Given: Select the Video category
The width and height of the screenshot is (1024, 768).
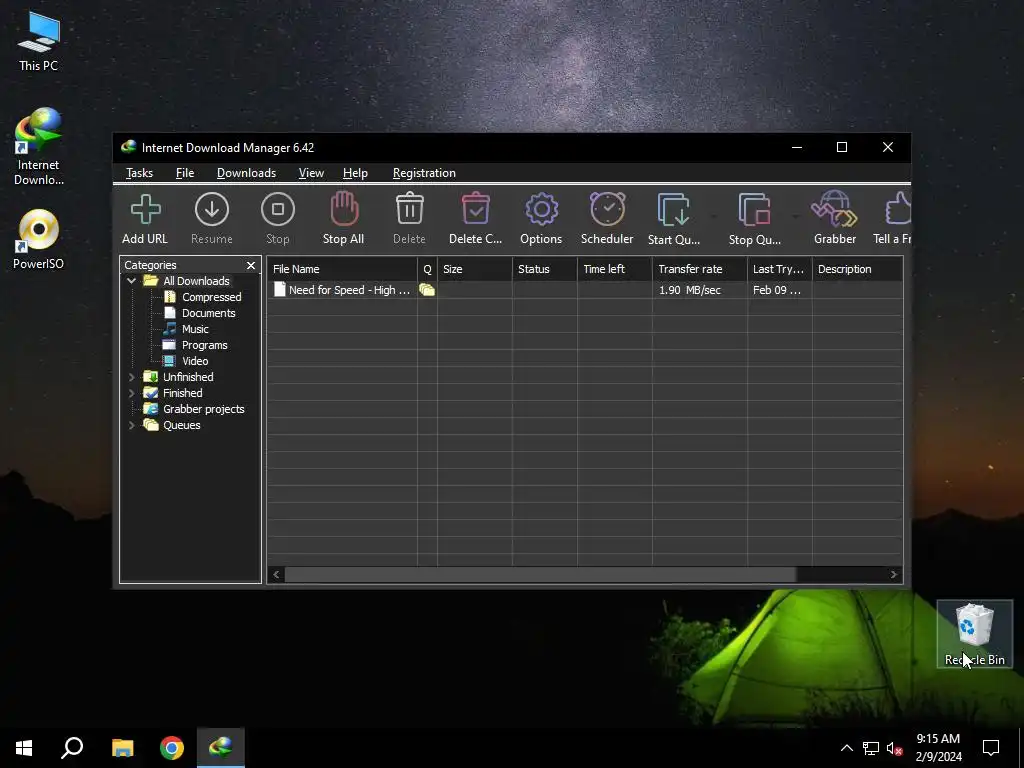Looking at the screenshot, I should point(195,361).
